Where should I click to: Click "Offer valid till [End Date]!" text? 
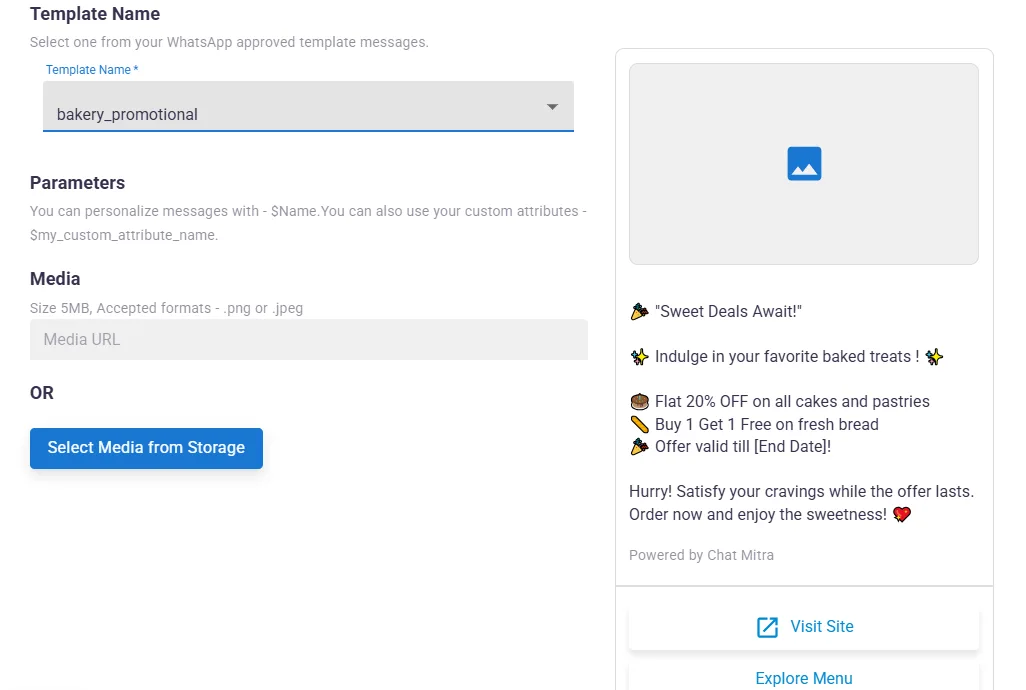tap(743, 447)
